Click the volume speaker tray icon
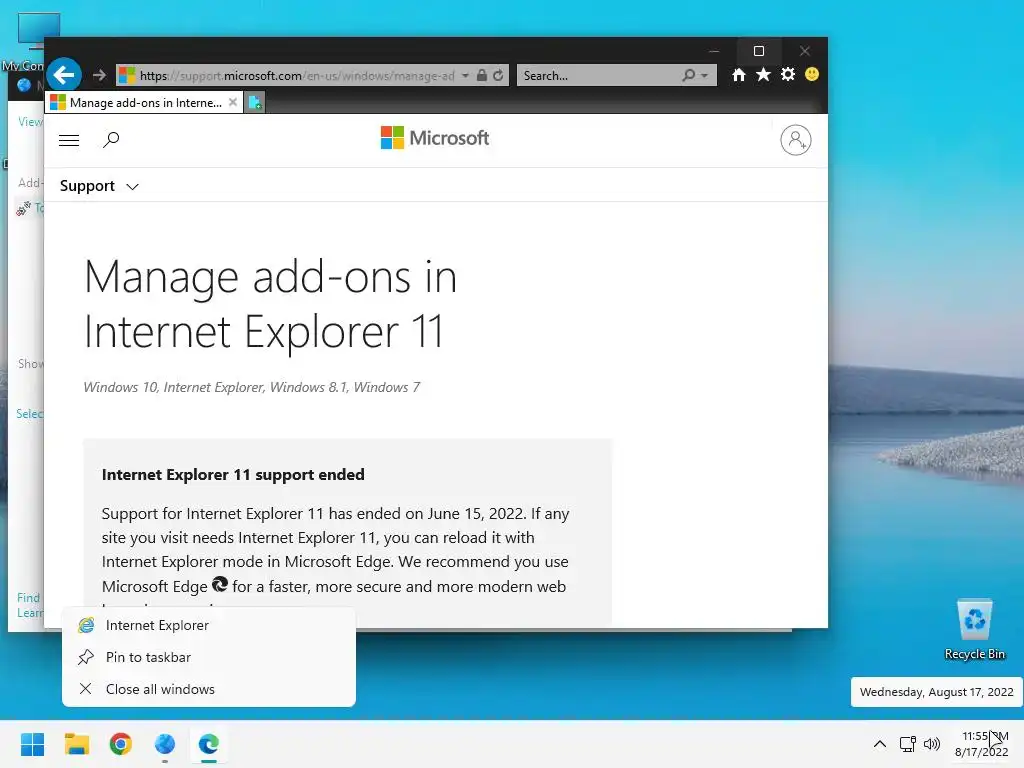 coord(932,744)
